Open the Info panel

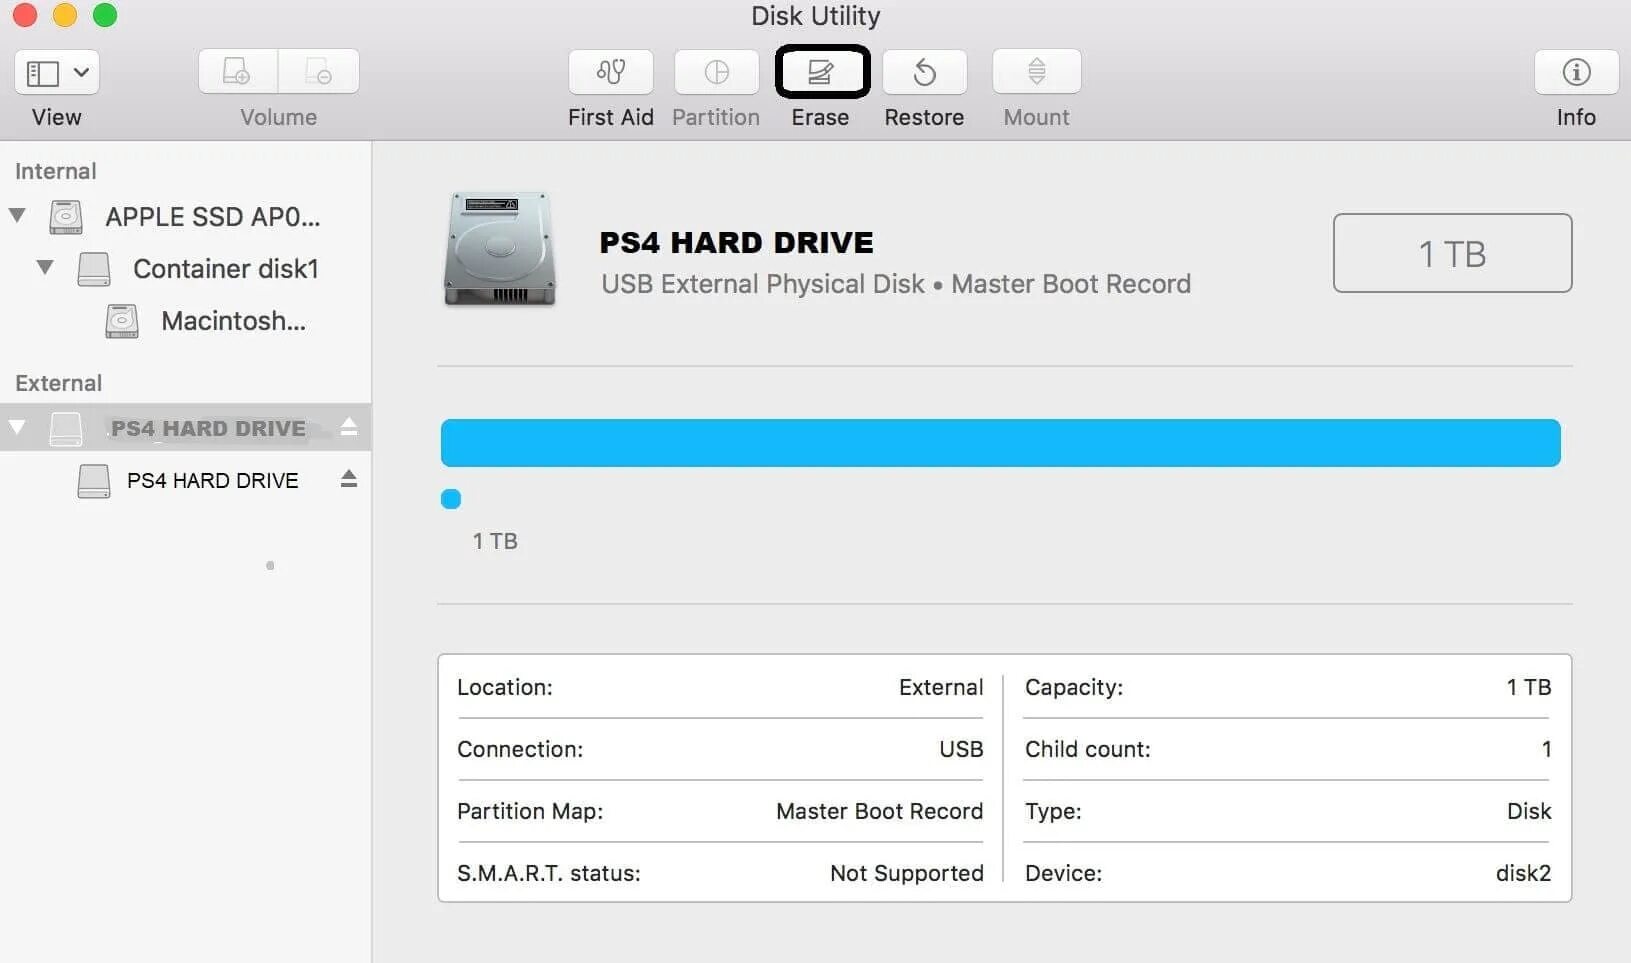[1577, 72]
